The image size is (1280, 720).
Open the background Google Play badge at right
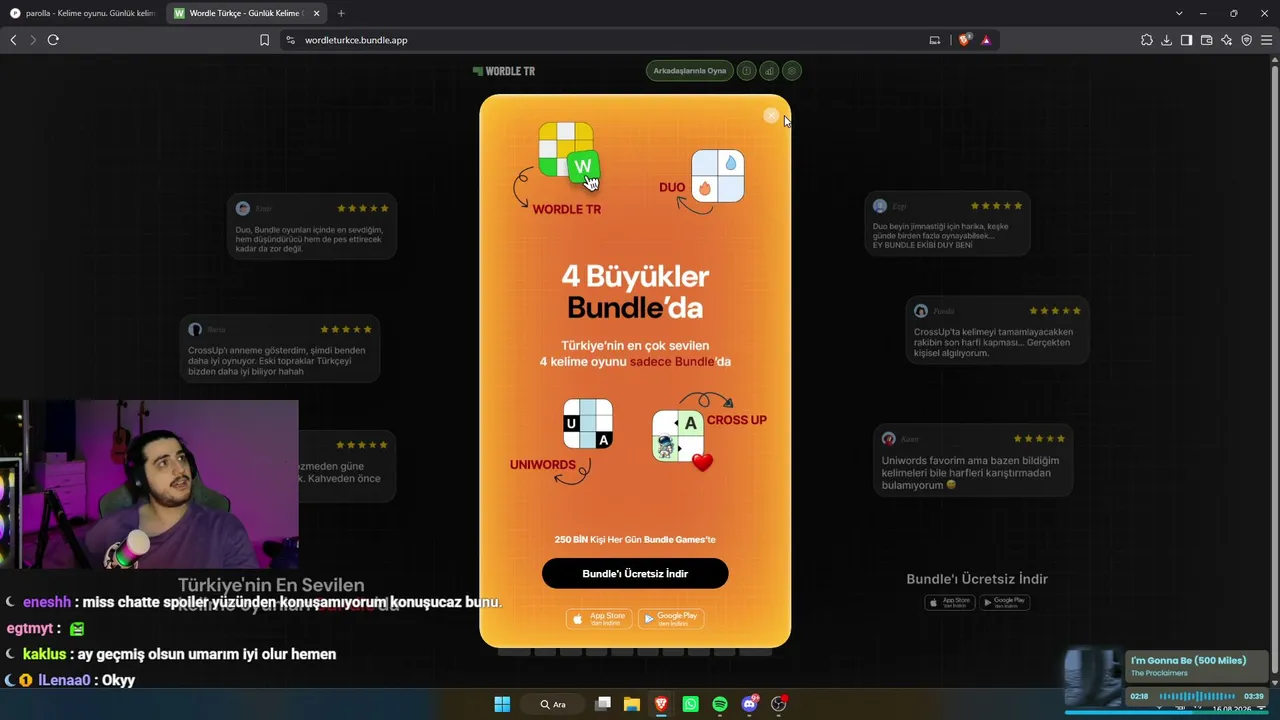coord(1004,602)
